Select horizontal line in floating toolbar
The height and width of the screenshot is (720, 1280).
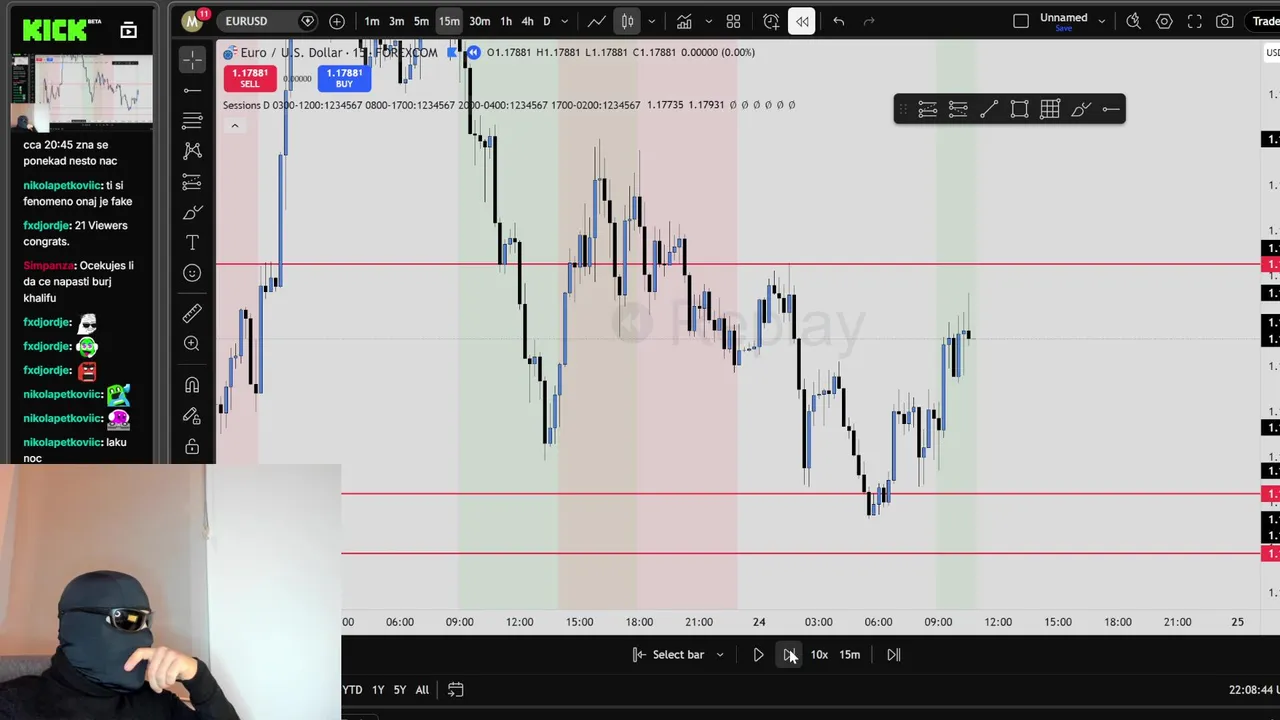[x=1111, y=110]
